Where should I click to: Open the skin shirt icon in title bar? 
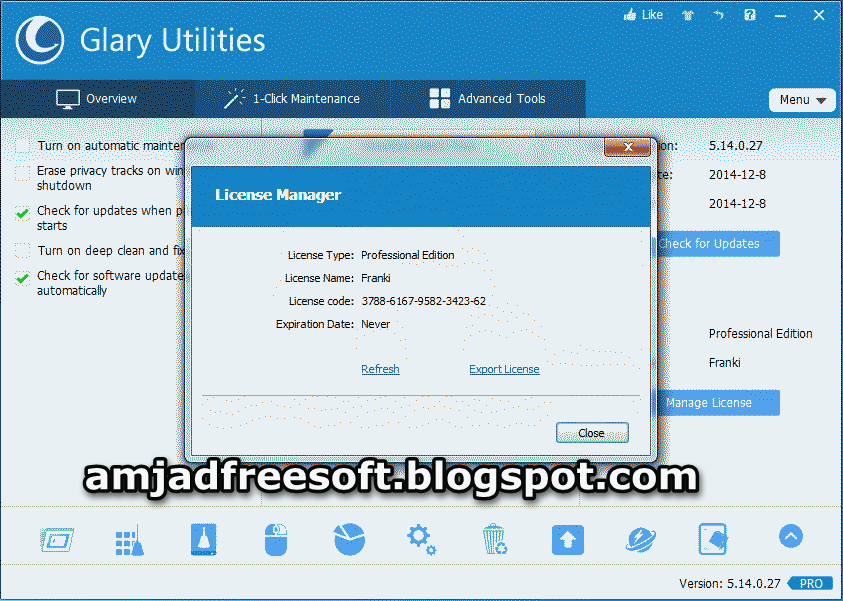[688, 16]
